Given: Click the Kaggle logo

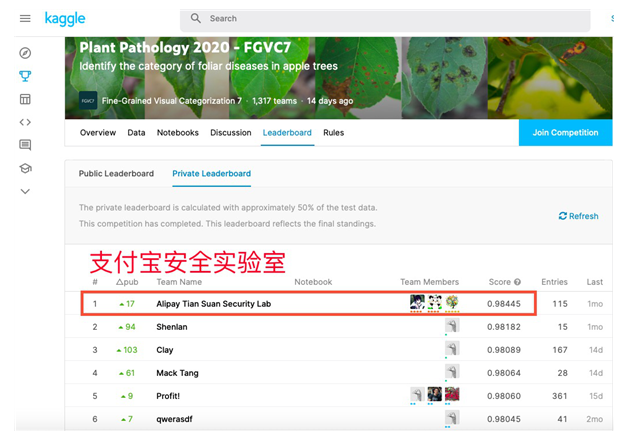Looking at the screenshot, I should click(65, 18).
